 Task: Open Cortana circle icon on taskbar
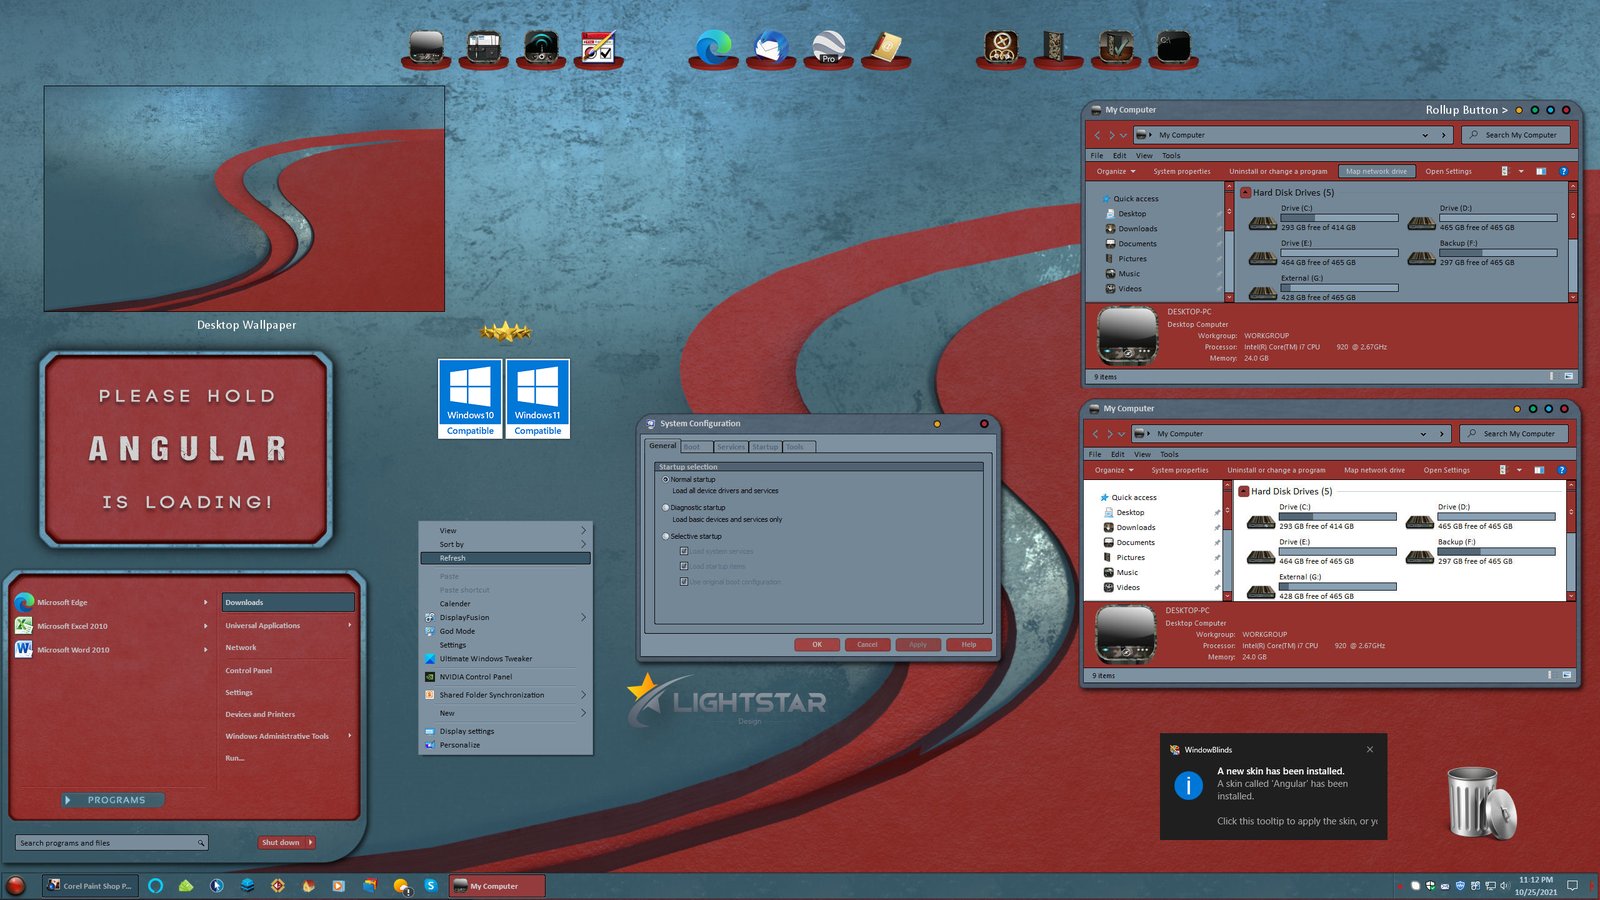point(155,885)
